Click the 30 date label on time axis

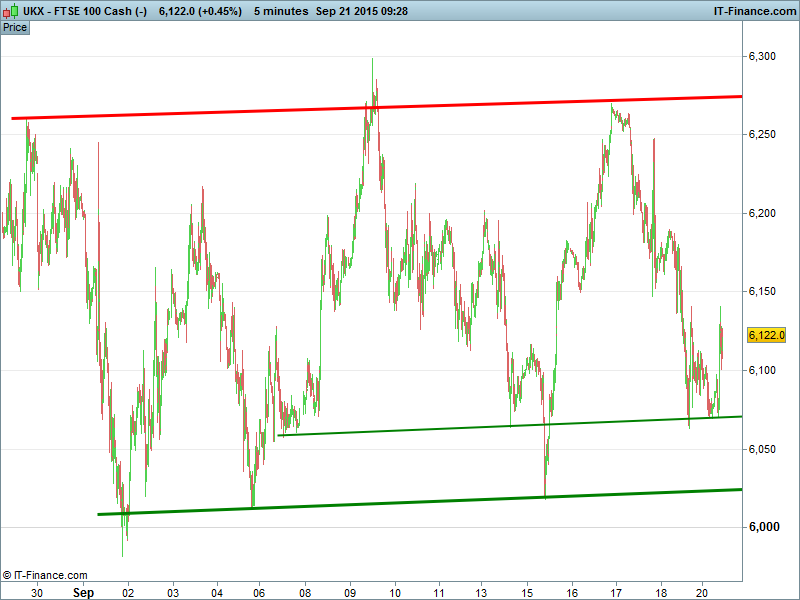tap(37, 592)
